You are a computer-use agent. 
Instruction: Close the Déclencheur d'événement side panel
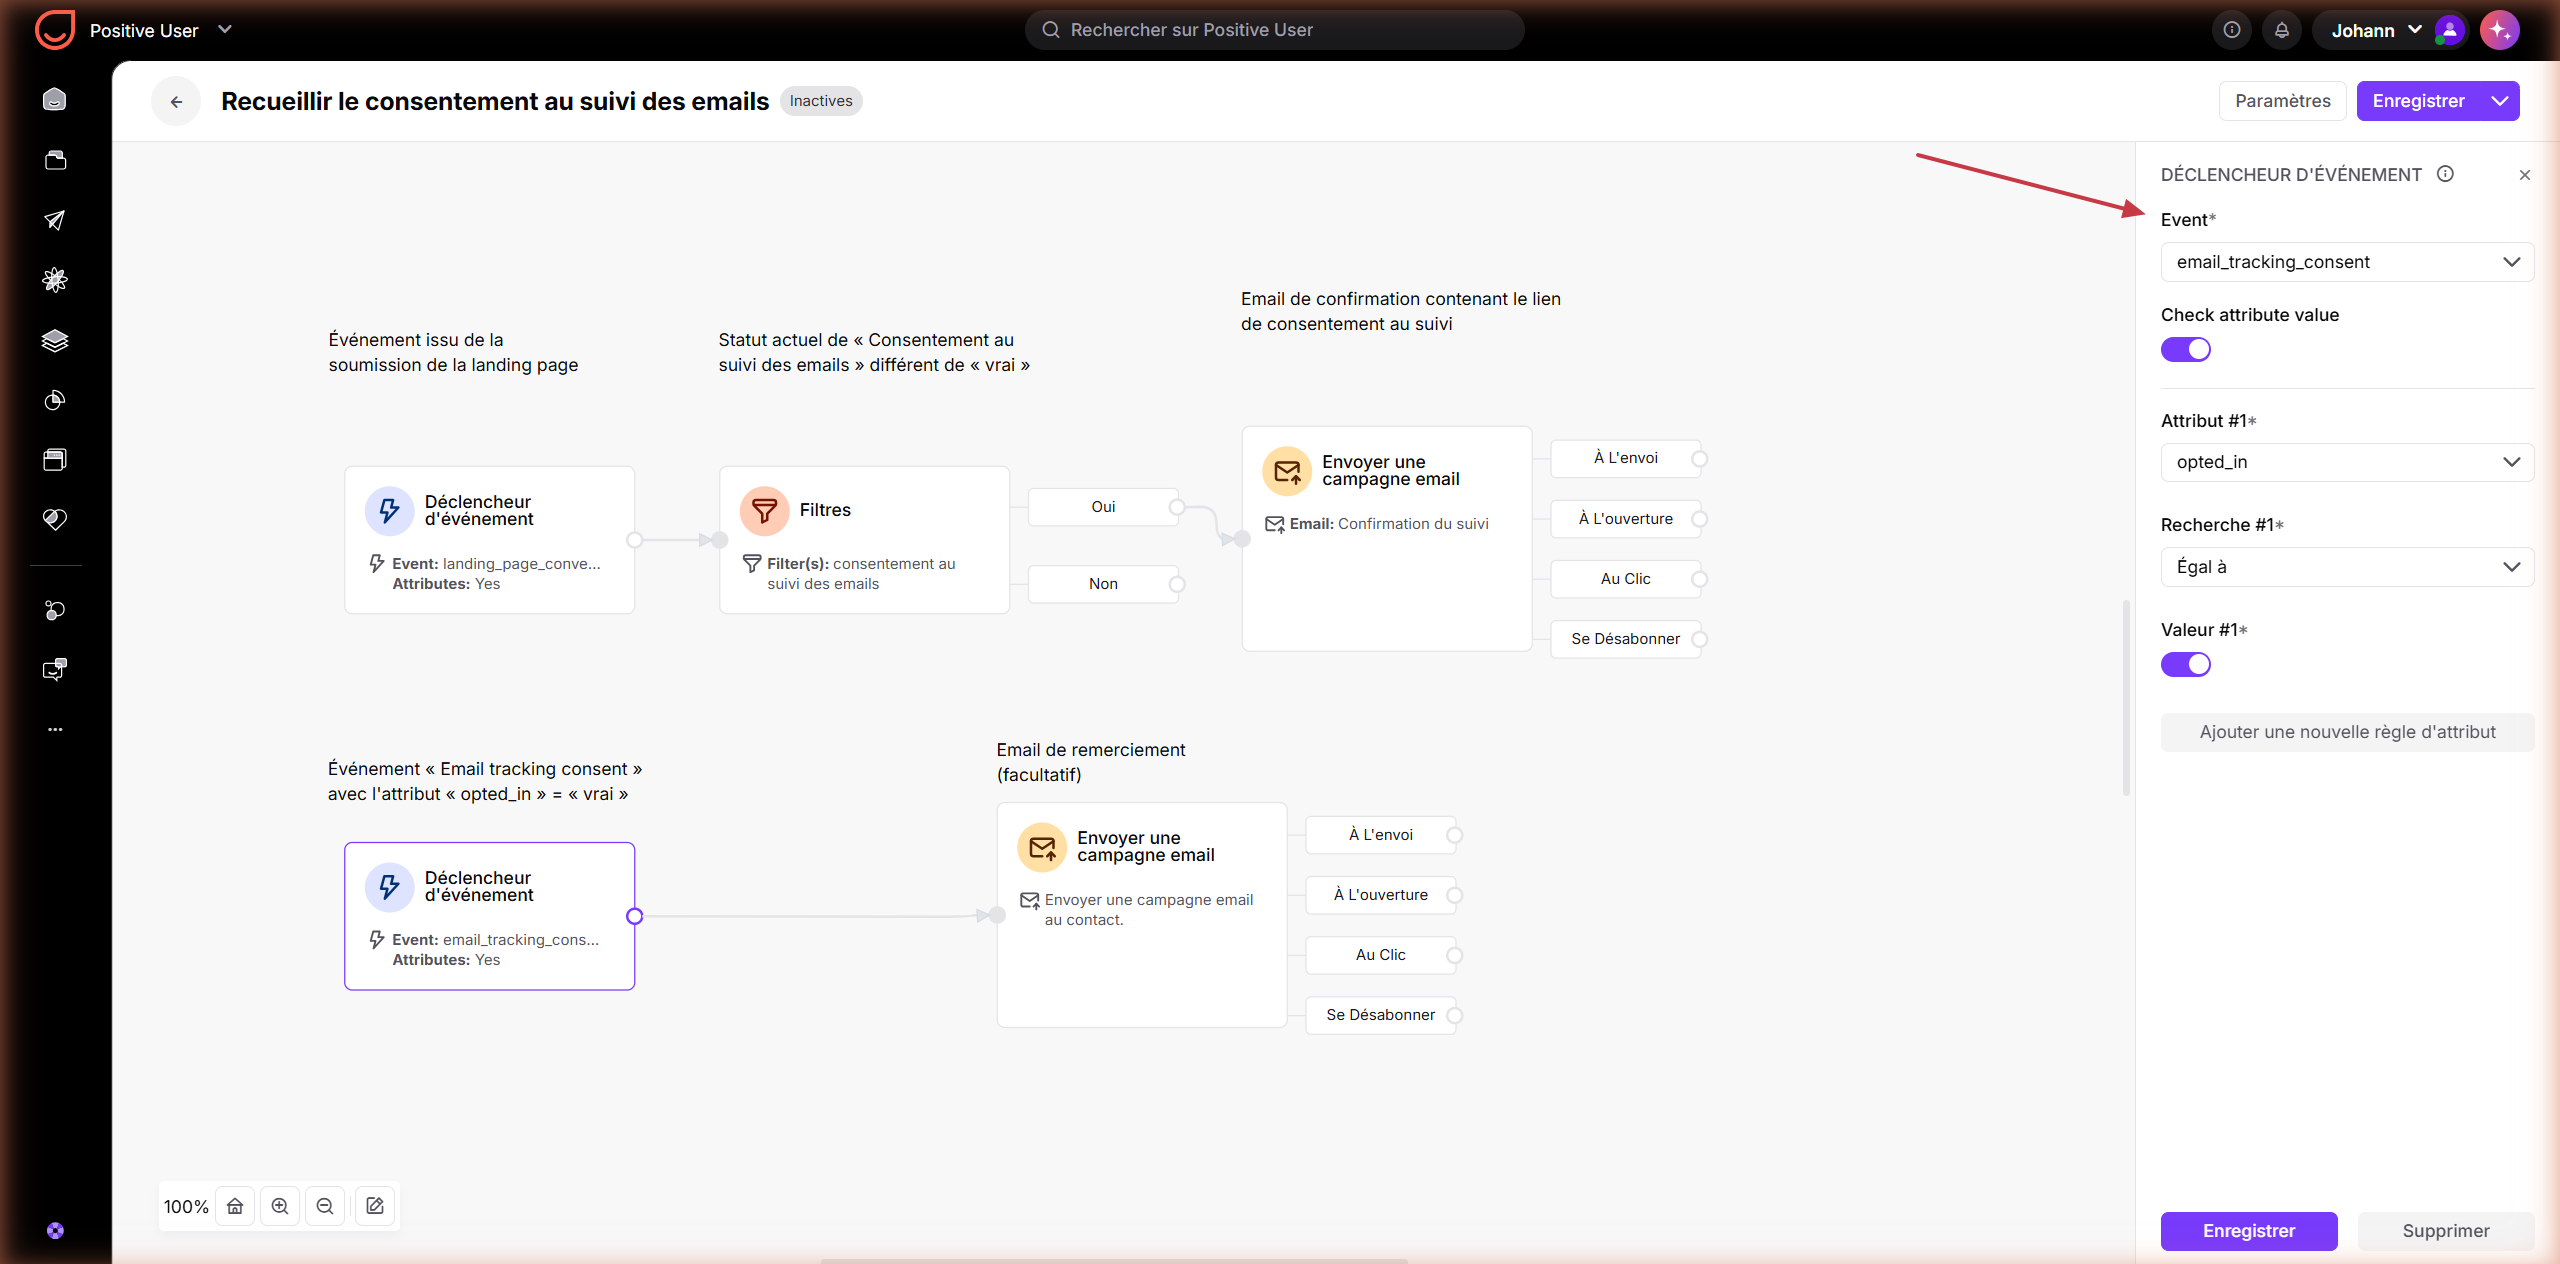[2524, 175]
